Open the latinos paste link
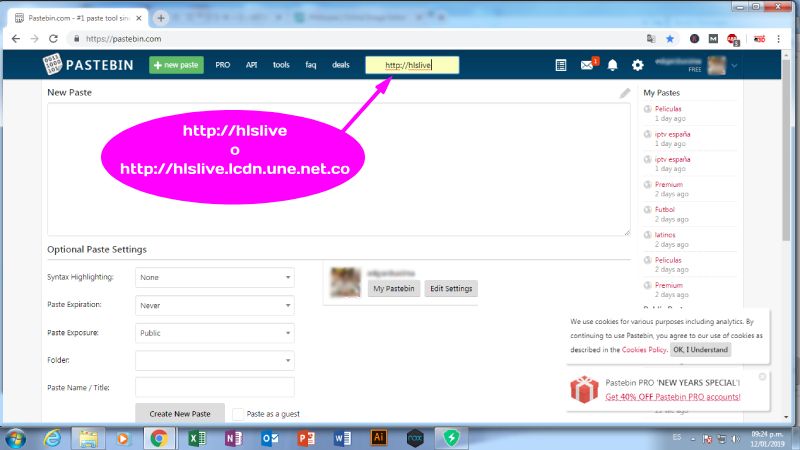The width and height of the screenshot is (800, 450). [665, 235]
